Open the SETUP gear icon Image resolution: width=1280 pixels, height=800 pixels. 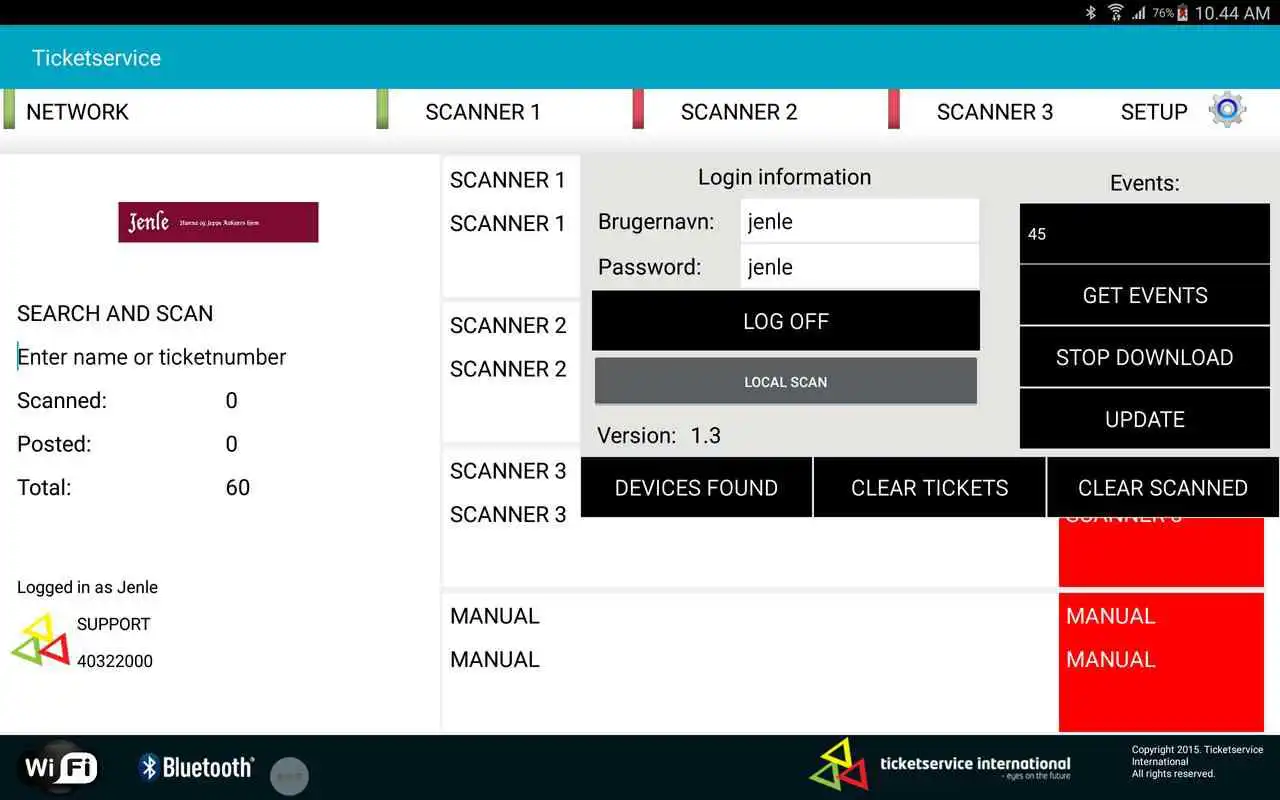point(1228,109)
